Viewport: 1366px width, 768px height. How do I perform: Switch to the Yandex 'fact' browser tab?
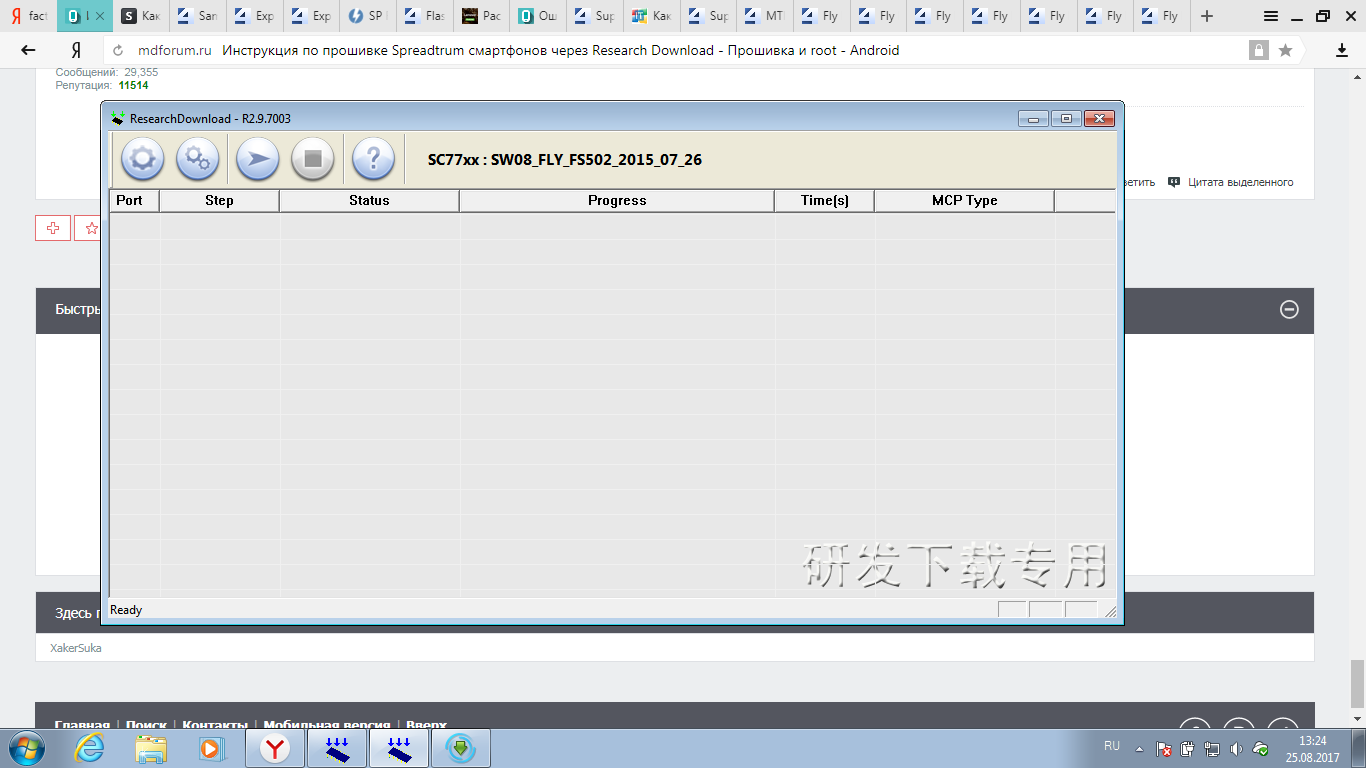(28, 16)
